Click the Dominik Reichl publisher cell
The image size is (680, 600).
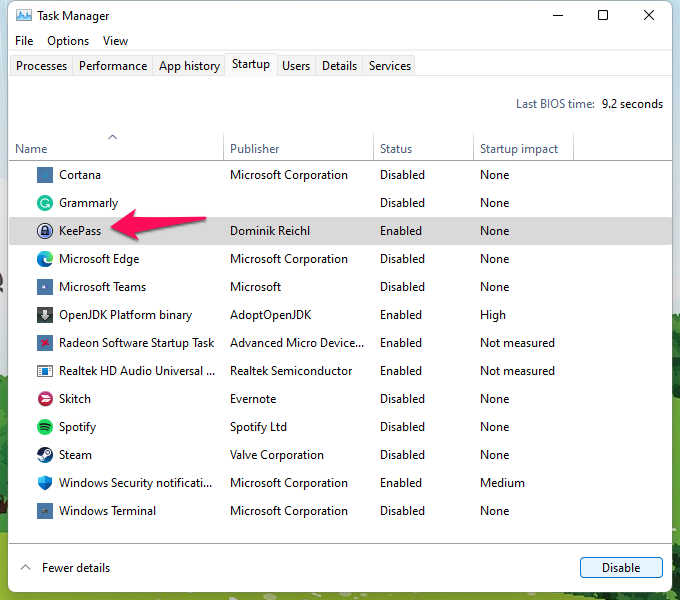click(x=270, y=231)
